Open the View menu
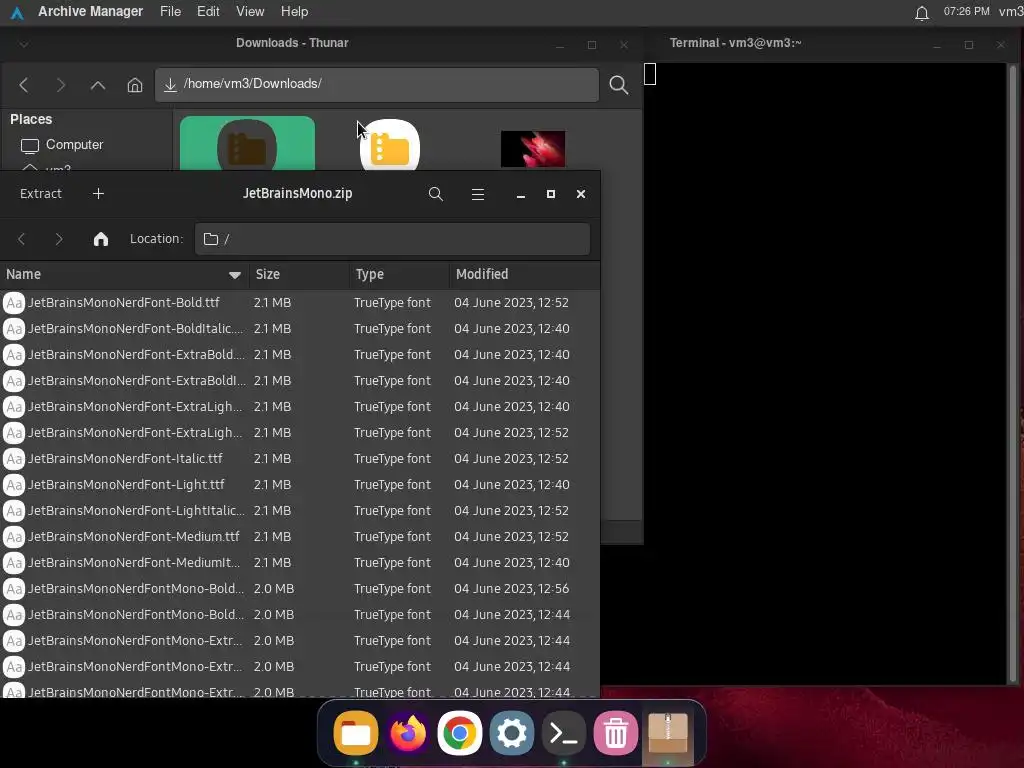Viewport: 1024px width, 768px height. (x=250, y=12)
